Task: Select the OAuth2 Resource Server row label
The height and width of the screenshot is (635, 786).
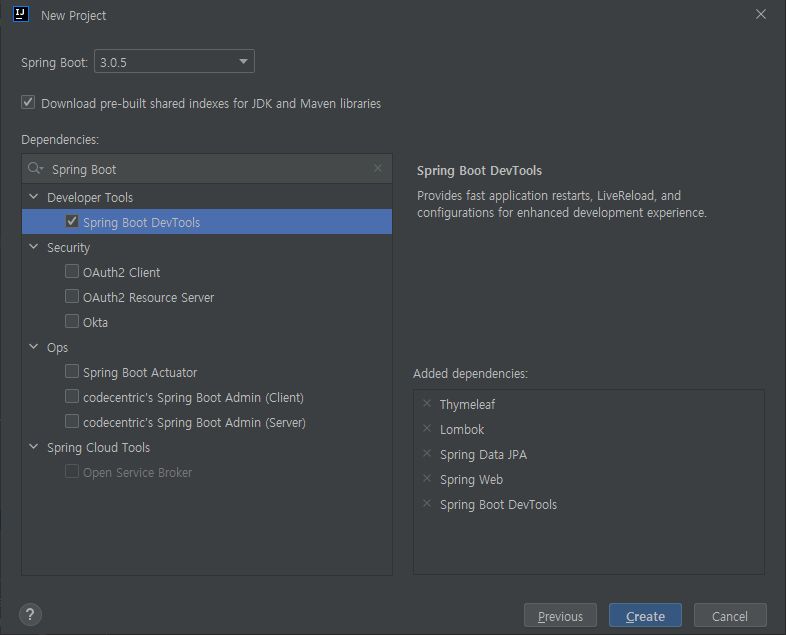Action: pos(148,298)
